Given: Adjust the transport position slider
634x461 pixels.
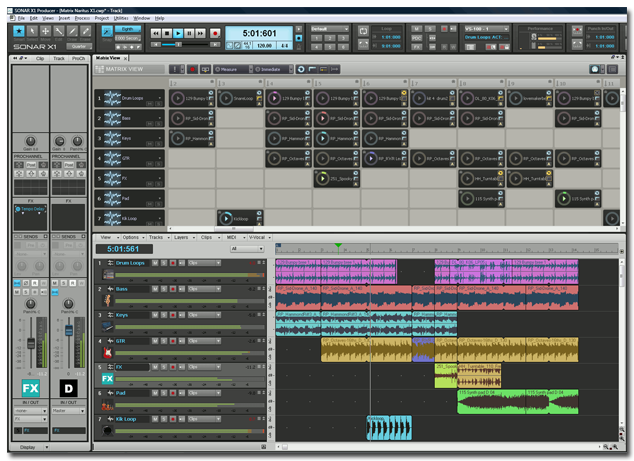Looking at the screenshot, I should click(x=178, y=44).
